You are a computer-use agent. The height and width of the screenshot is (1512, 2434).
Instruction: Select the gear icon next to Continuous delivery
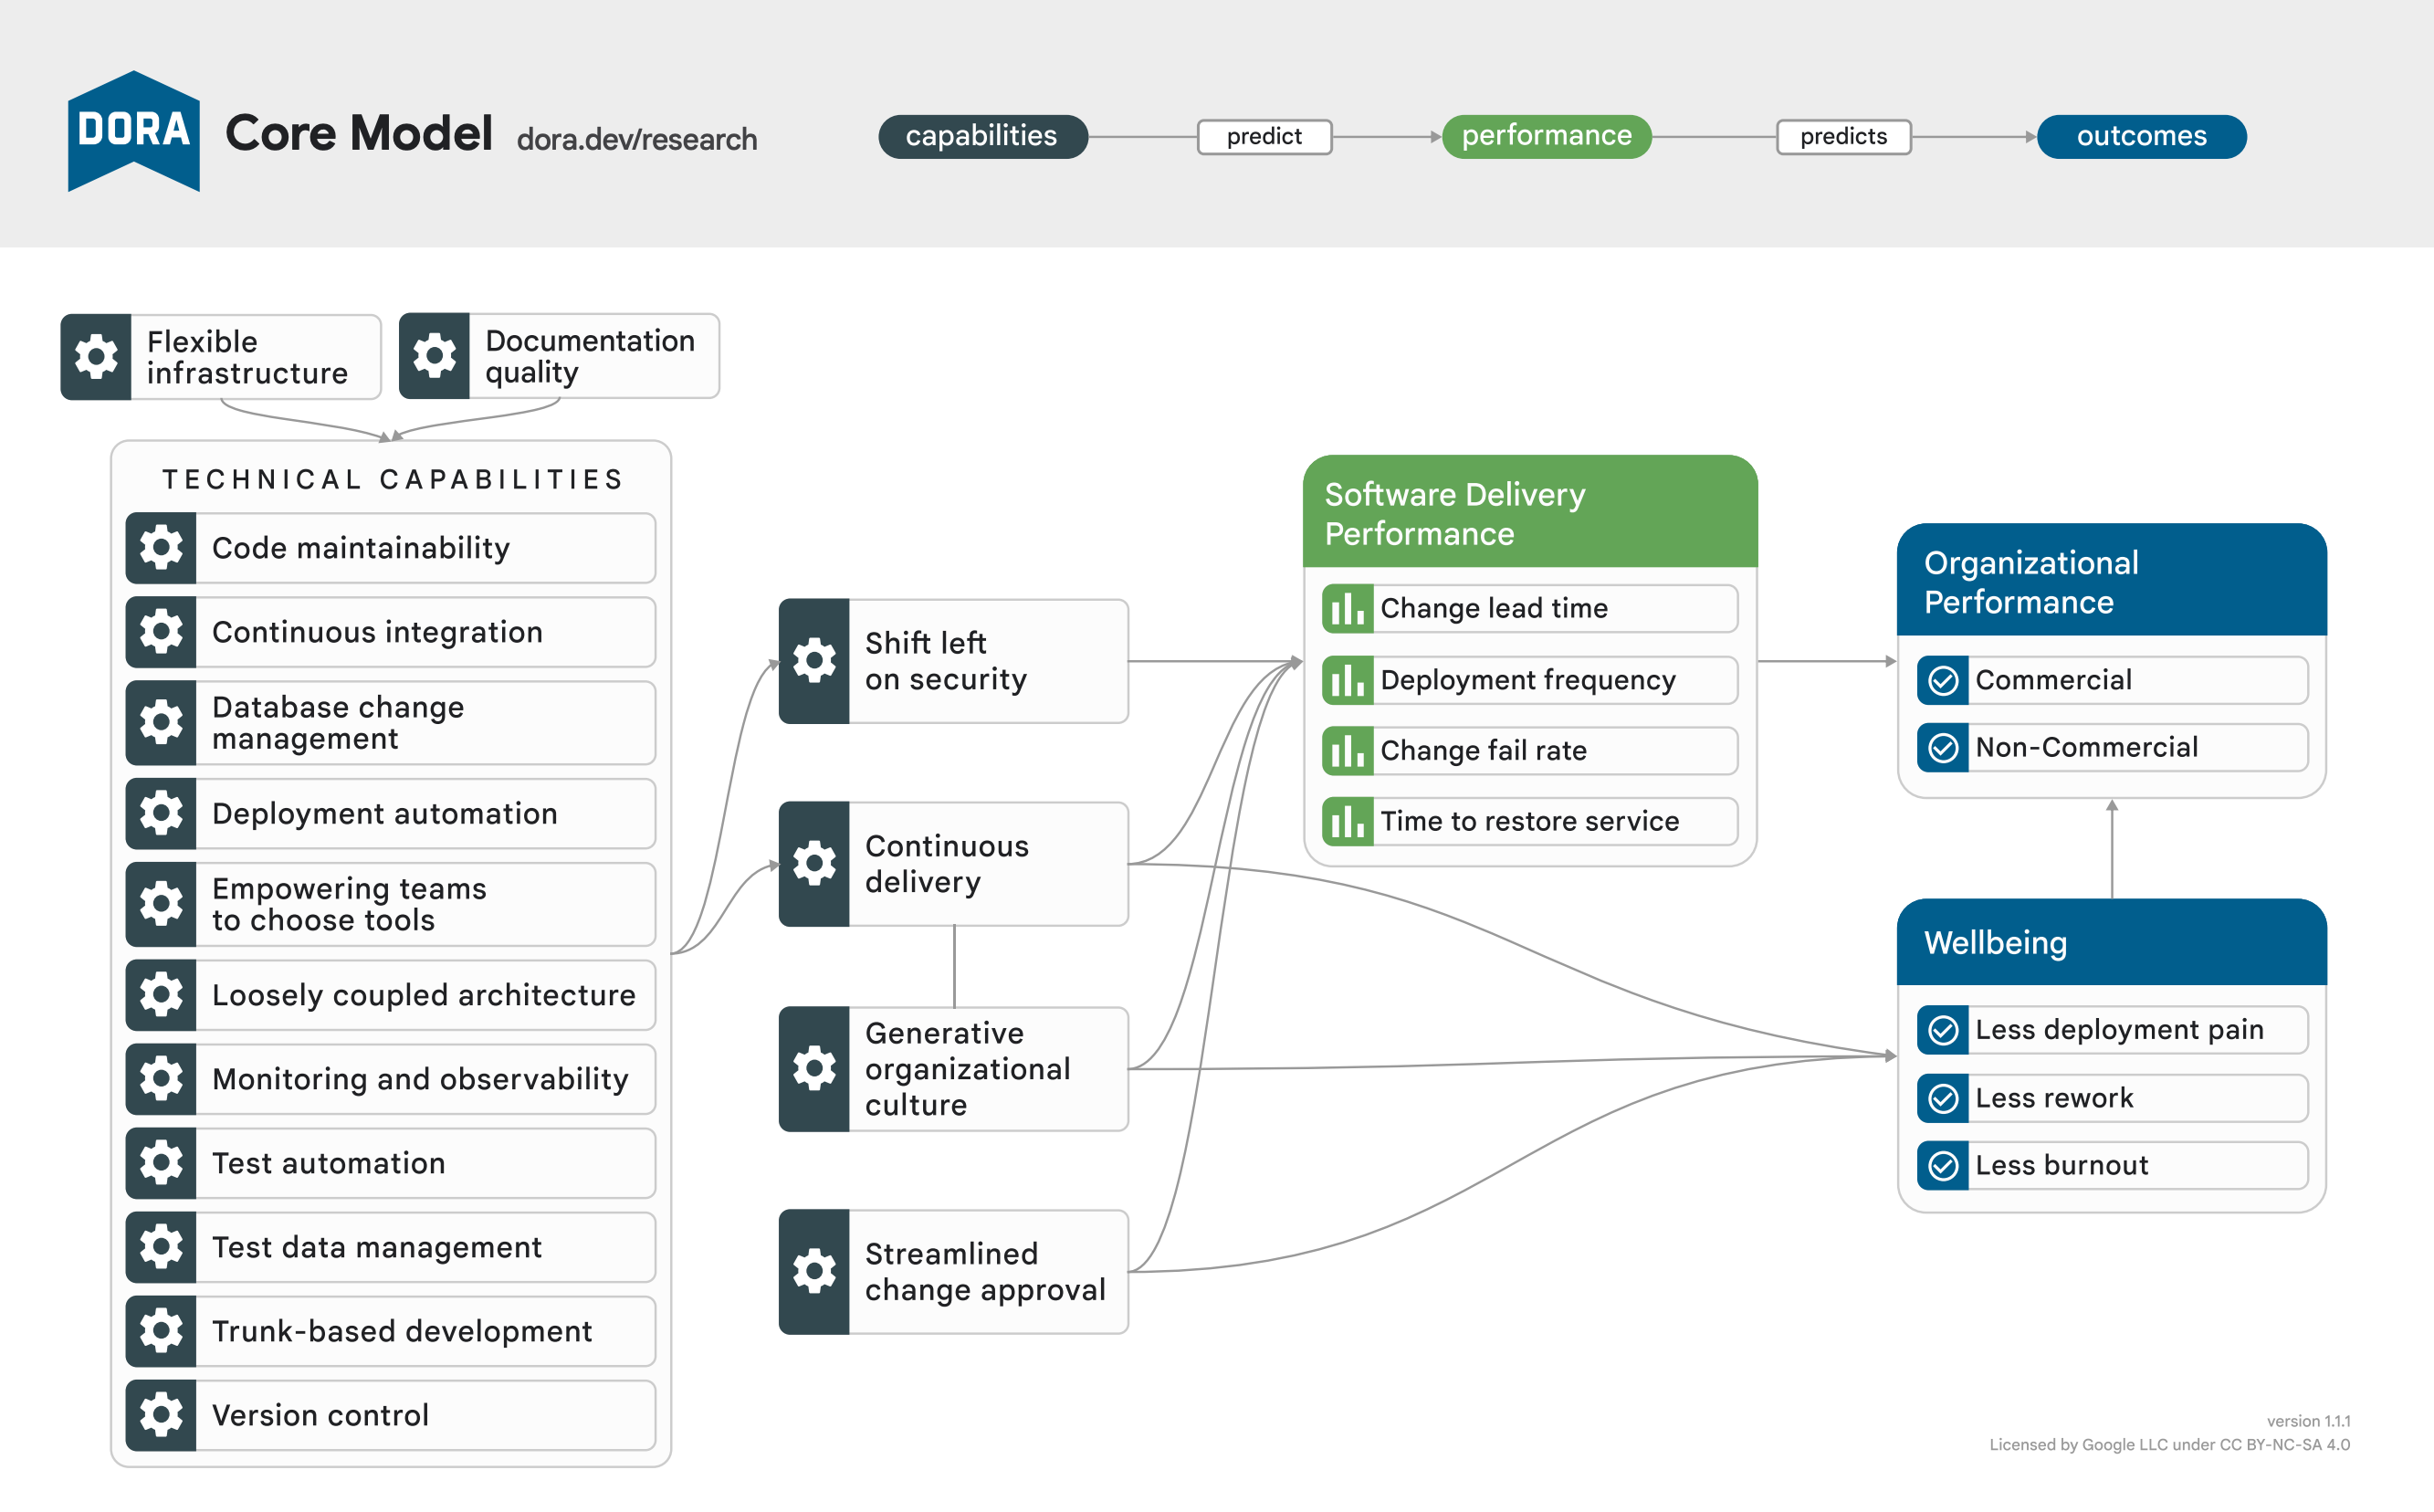click(x=814, y=863)
